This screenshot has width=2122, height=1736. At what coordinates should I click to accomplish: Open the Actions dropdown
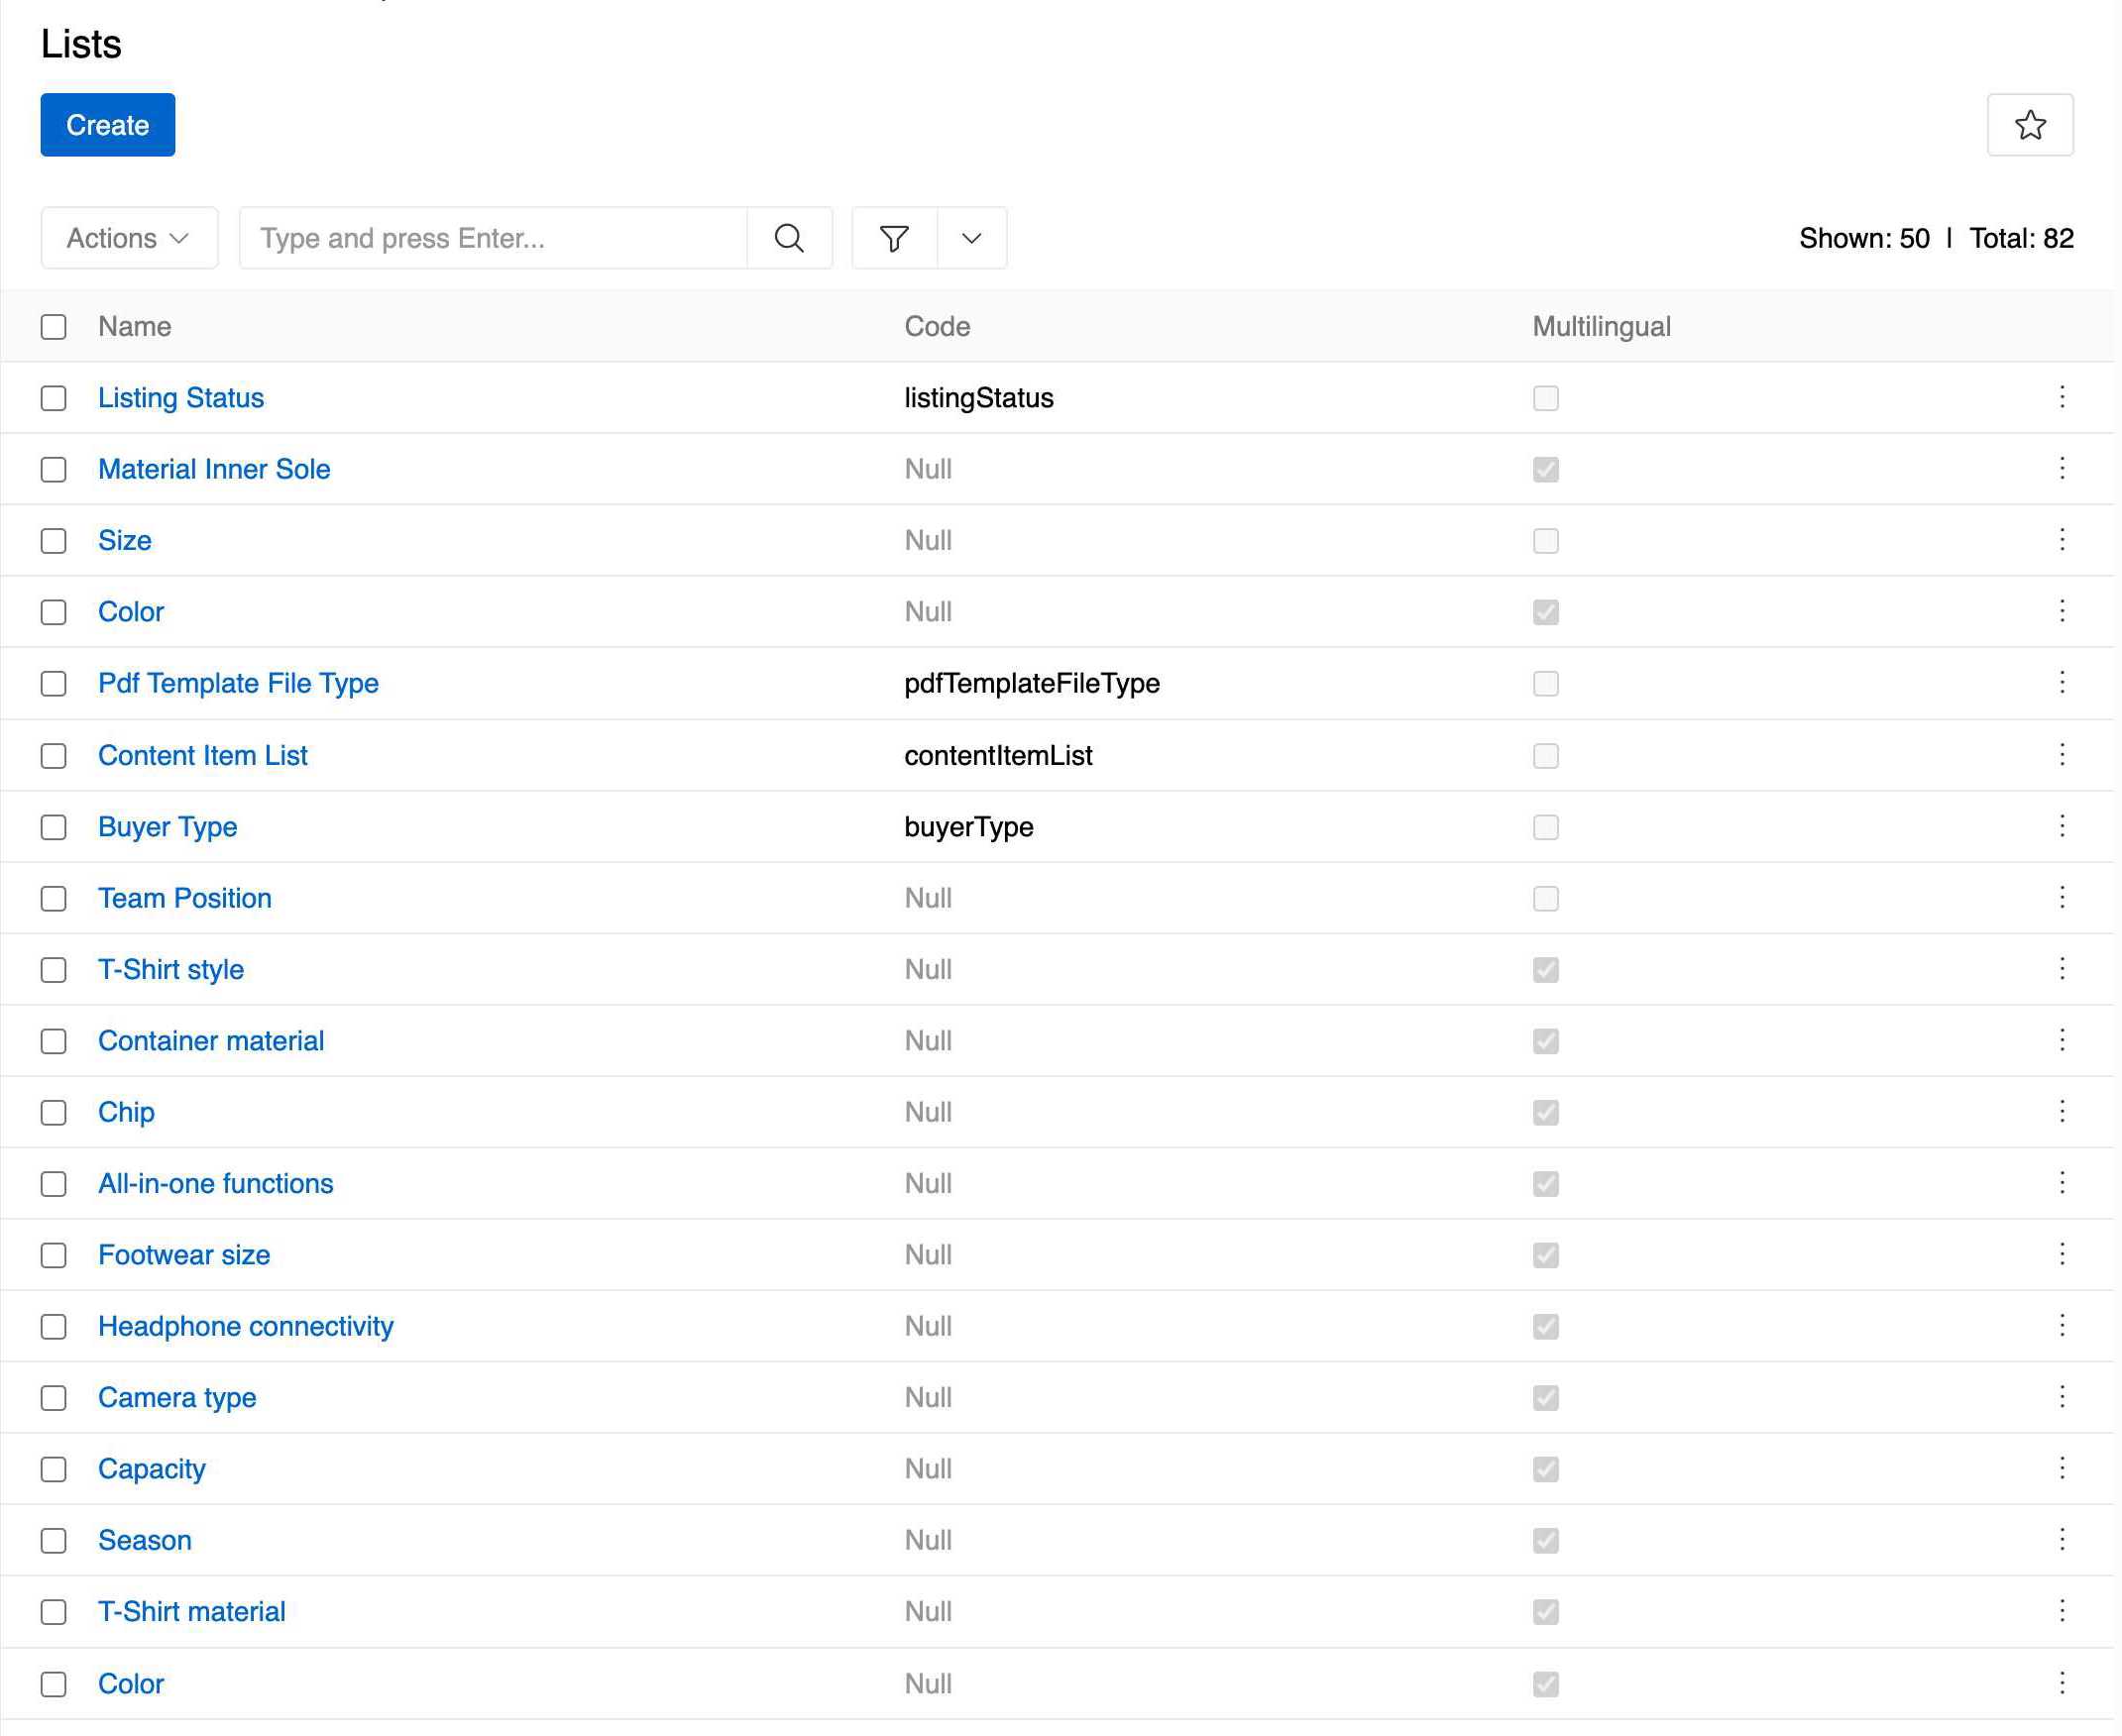click(x=128, y=238)
